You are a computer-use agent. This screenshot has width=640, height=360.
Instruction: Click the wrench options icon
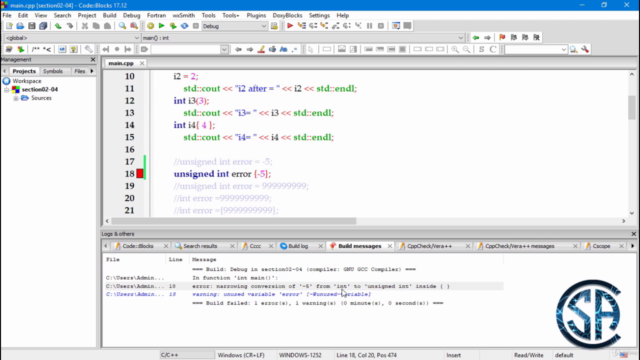click(585, 49)
